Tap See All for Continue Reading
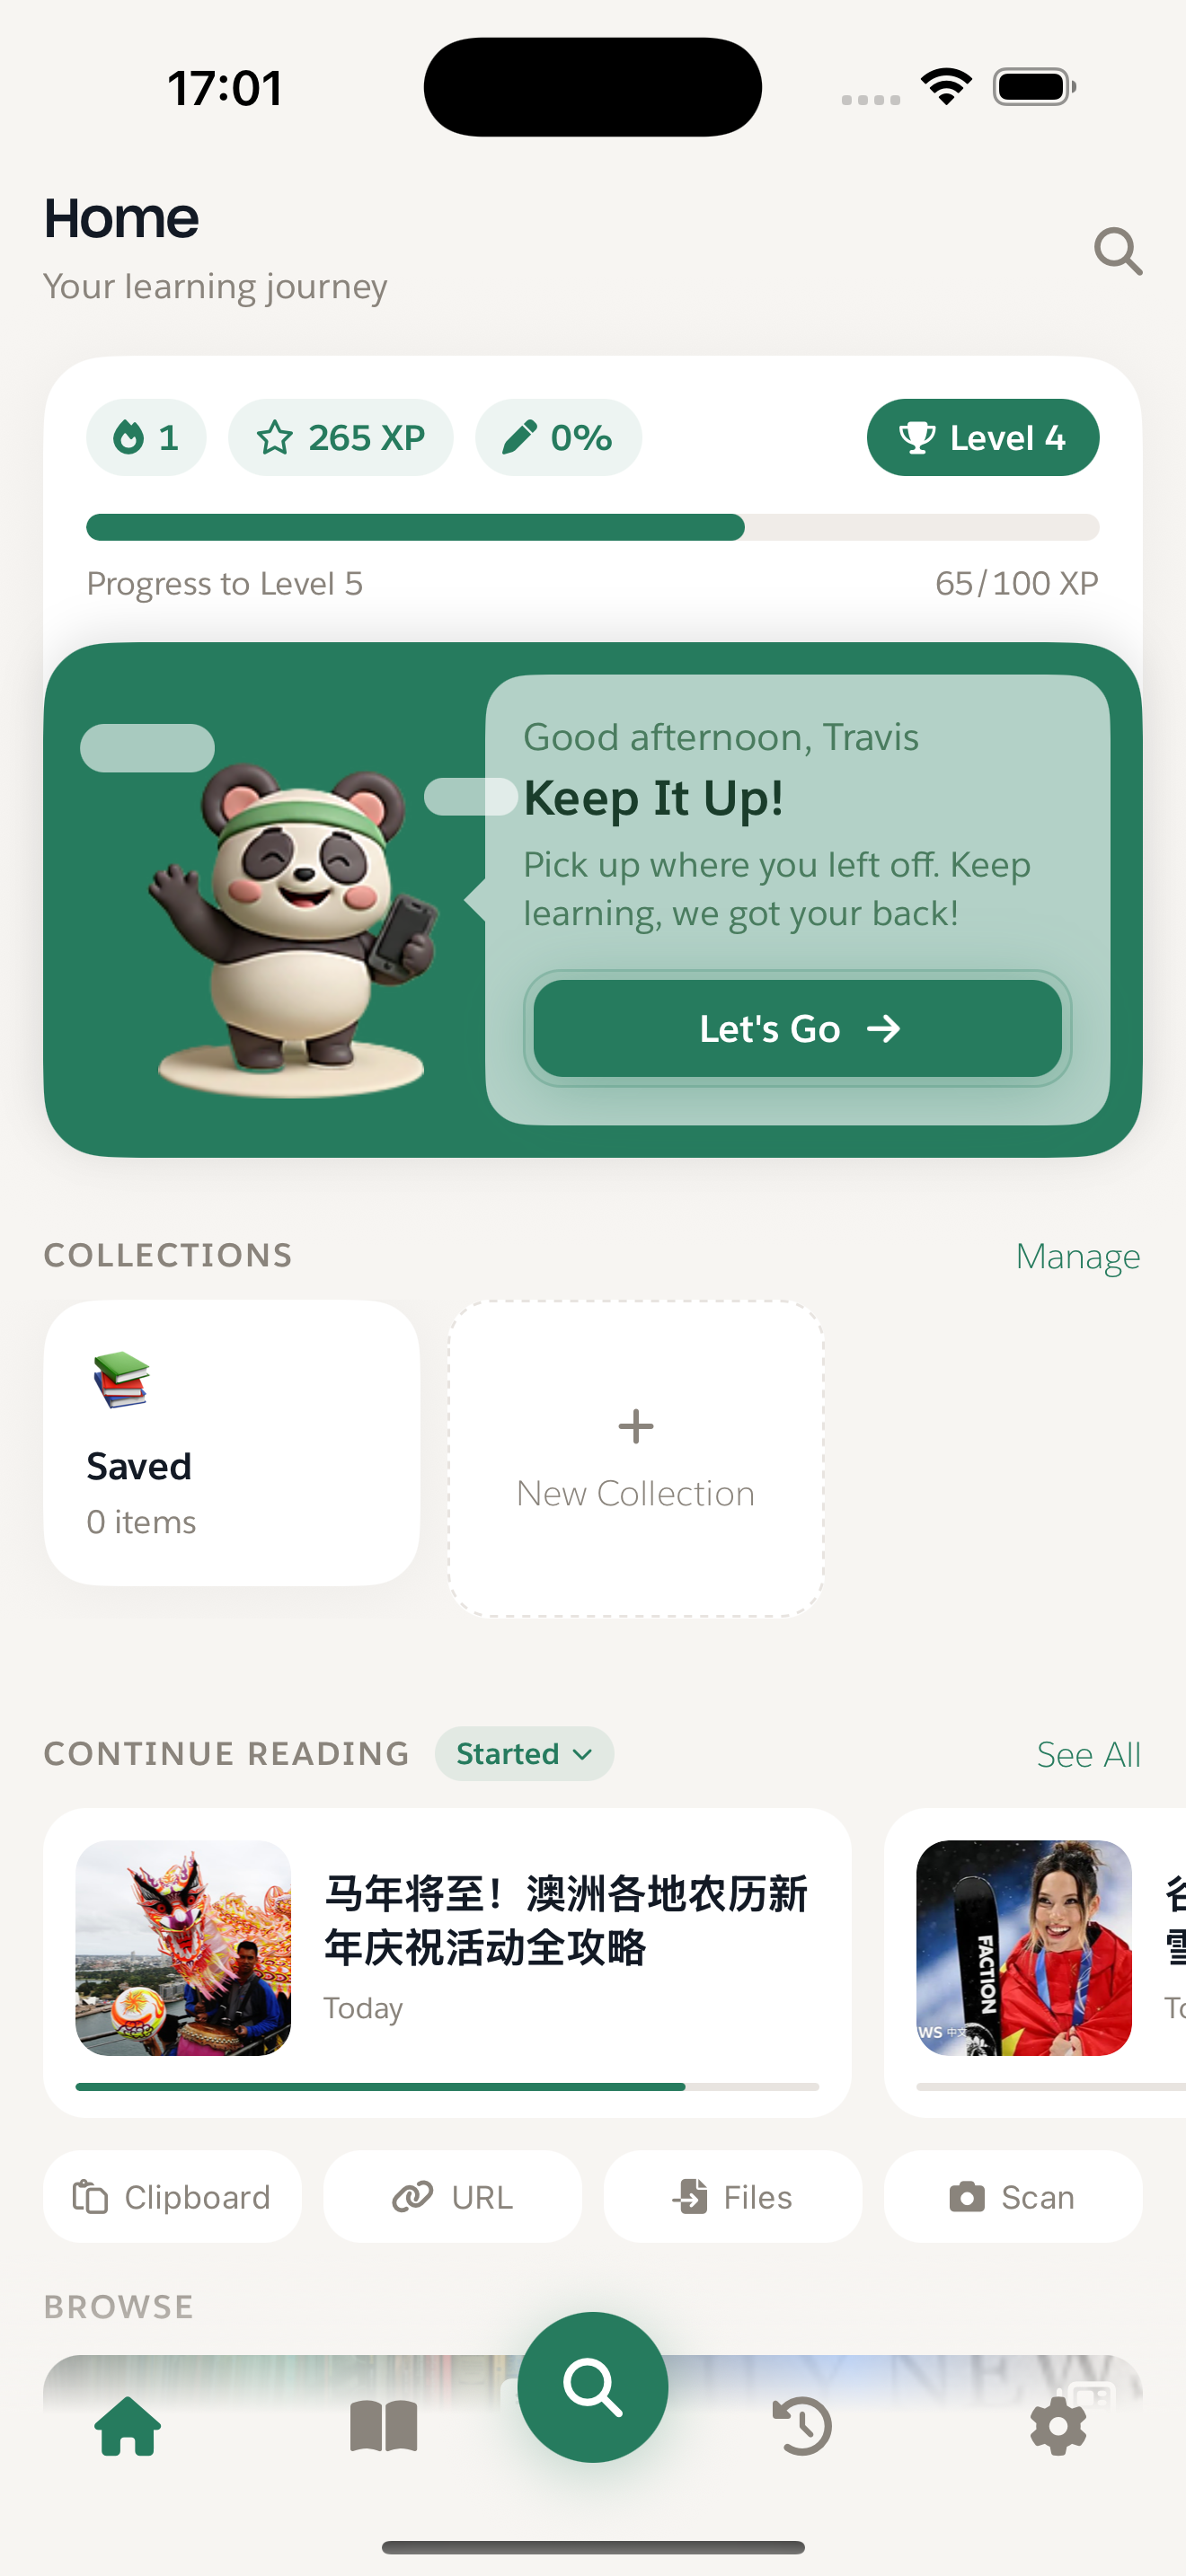1186x2576 pixels. tap(1088, 1754)
